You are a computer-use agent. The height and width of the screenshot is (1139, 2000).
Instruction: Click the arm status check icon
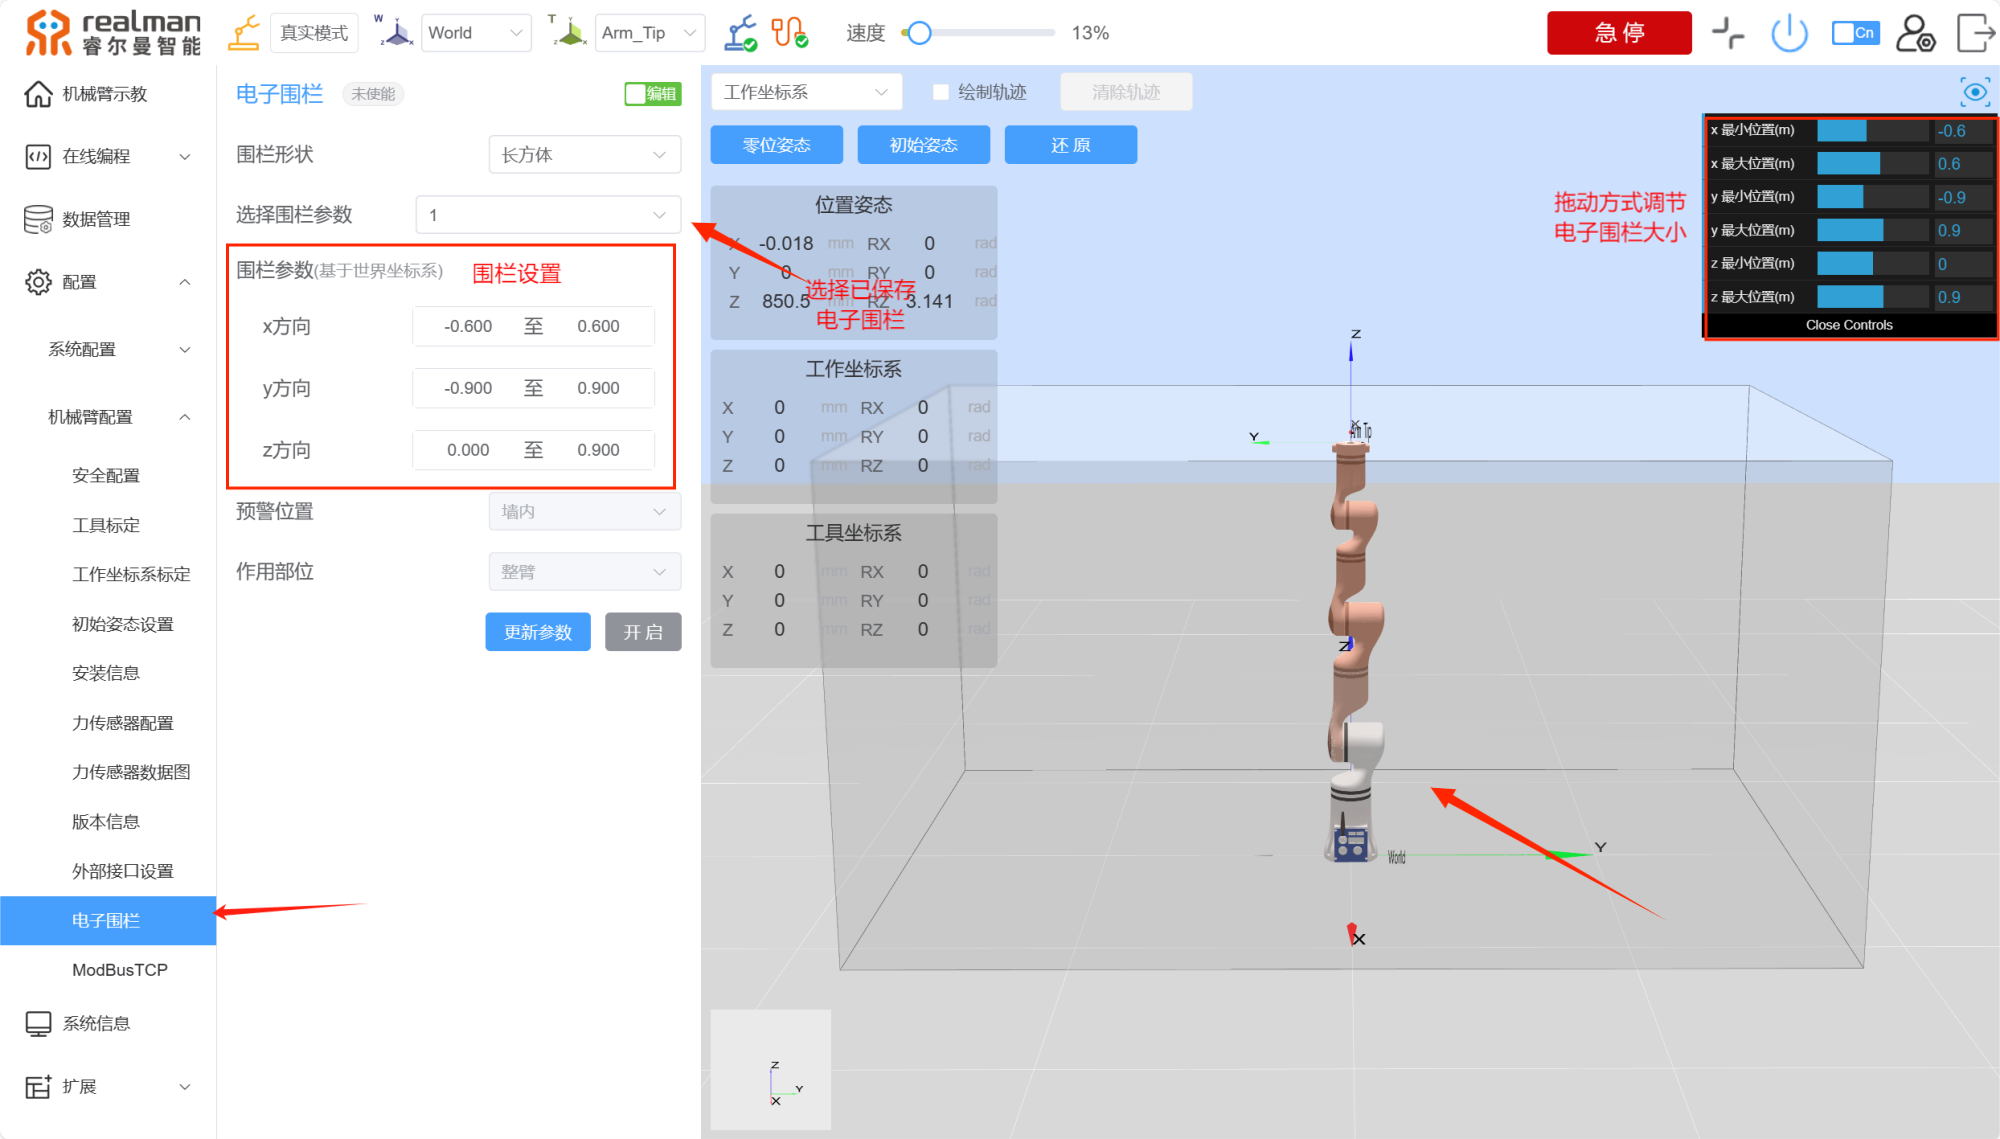click(741, 33)
